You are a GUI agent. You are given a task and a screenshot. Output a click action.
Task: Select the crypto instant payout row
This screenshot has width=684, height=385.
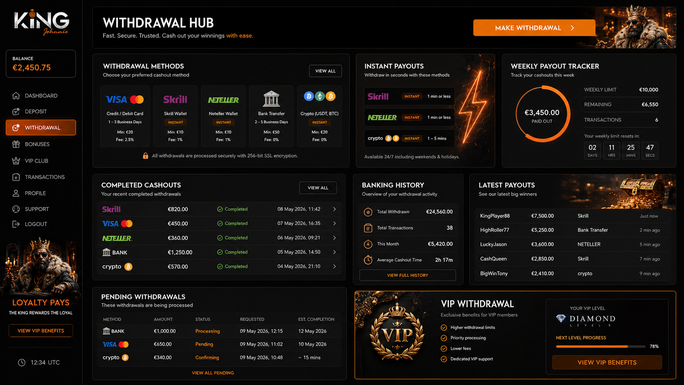[409, 138]
